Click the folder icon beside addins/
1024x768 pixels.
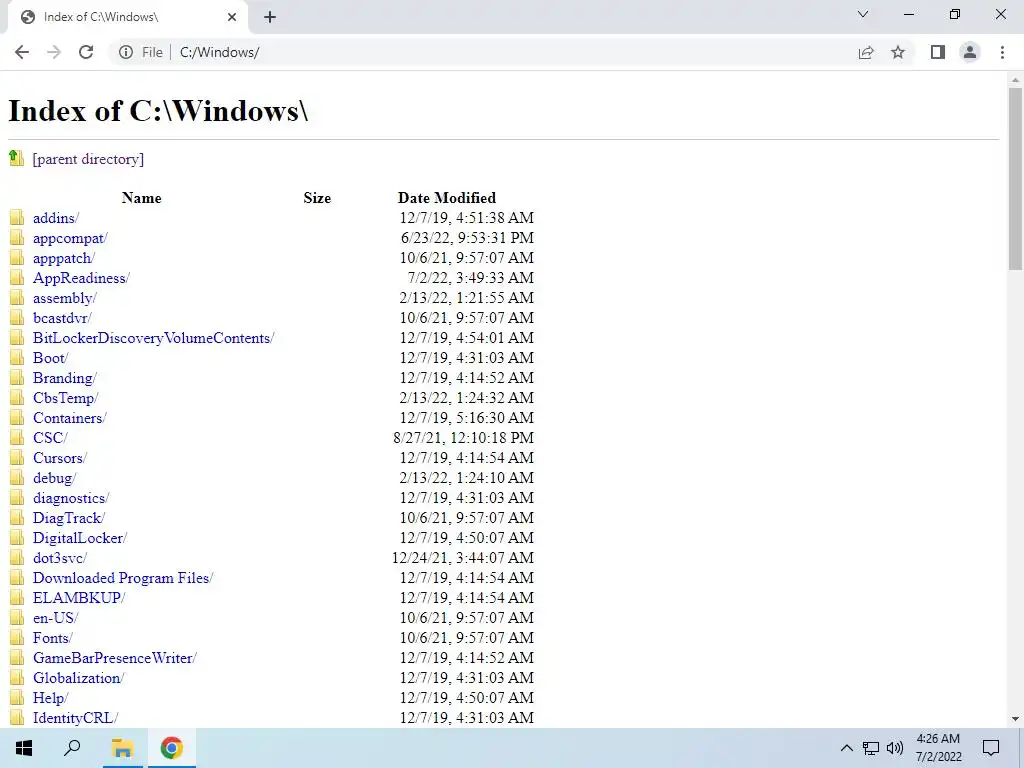17,217
